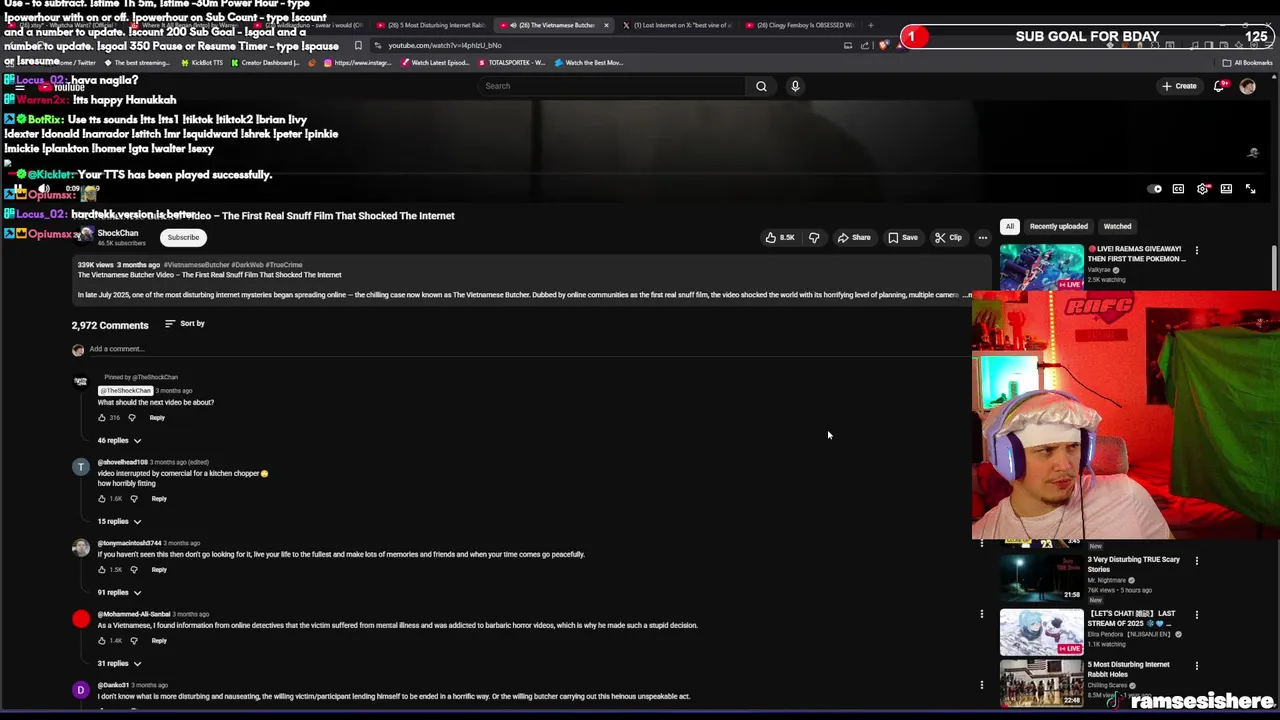
Task: Reply to Mohammed-Ali-Sanbal's comment
Action: pos(159,641)
